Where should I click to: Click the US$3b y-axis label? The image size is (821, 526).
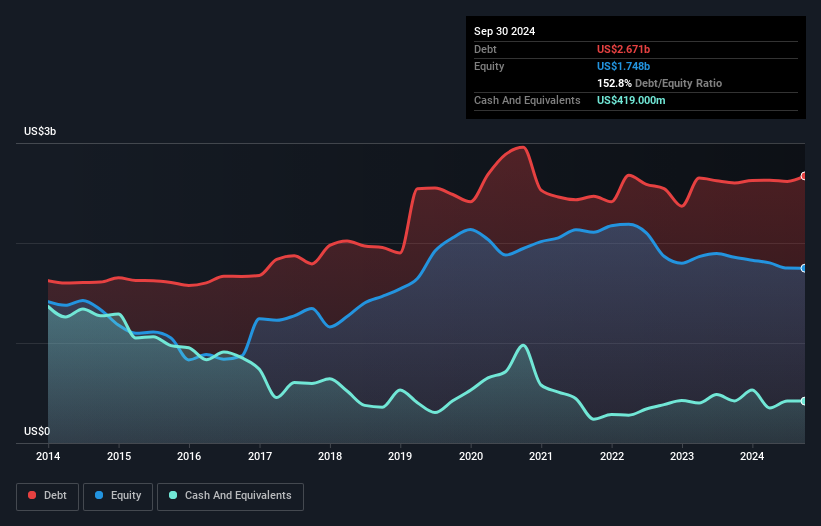40,131
